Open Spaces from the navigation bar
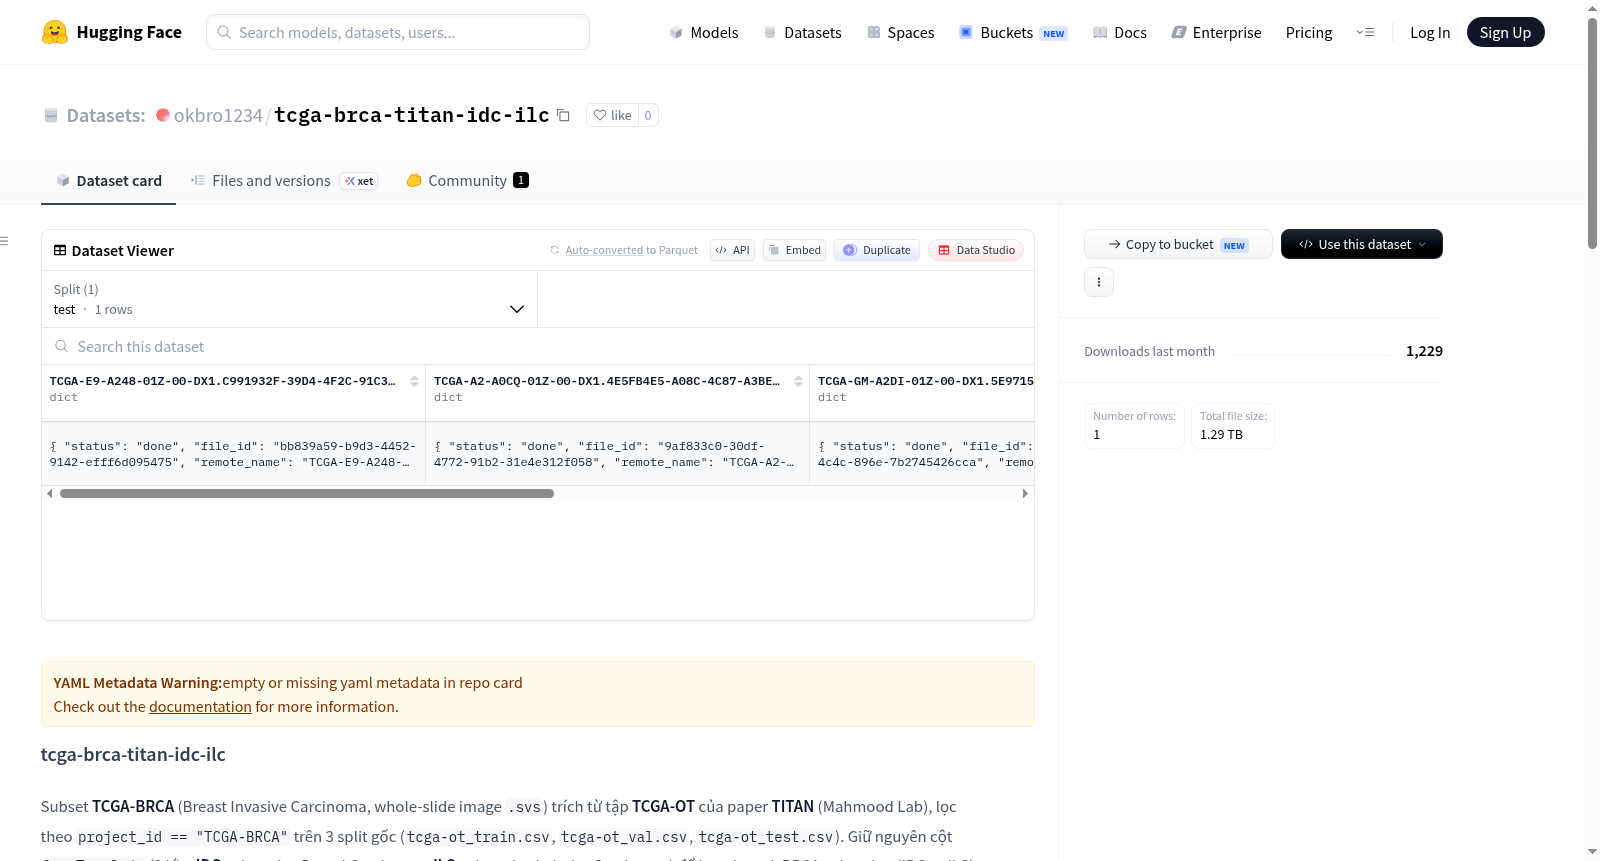The image size is (1600, 861). coord(900,32)
